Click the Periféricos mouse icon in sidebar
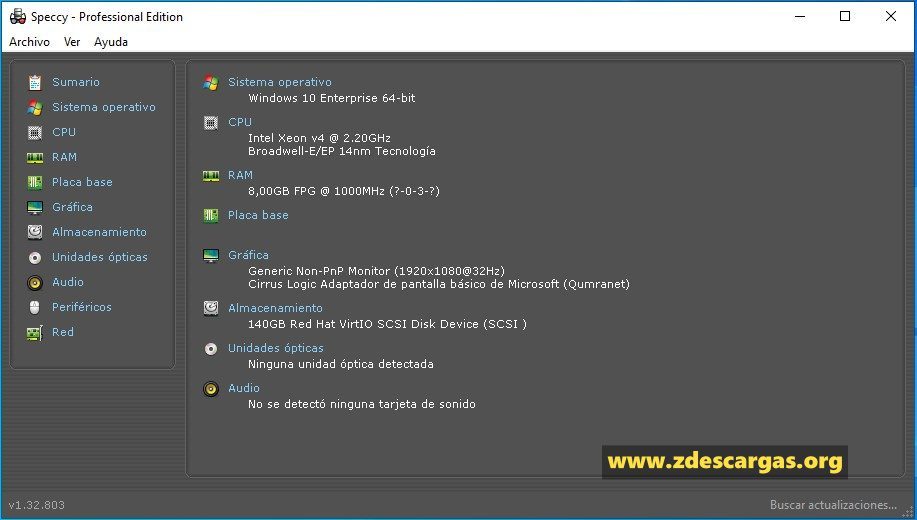The image size is (917, 520). tap(35, 307)
